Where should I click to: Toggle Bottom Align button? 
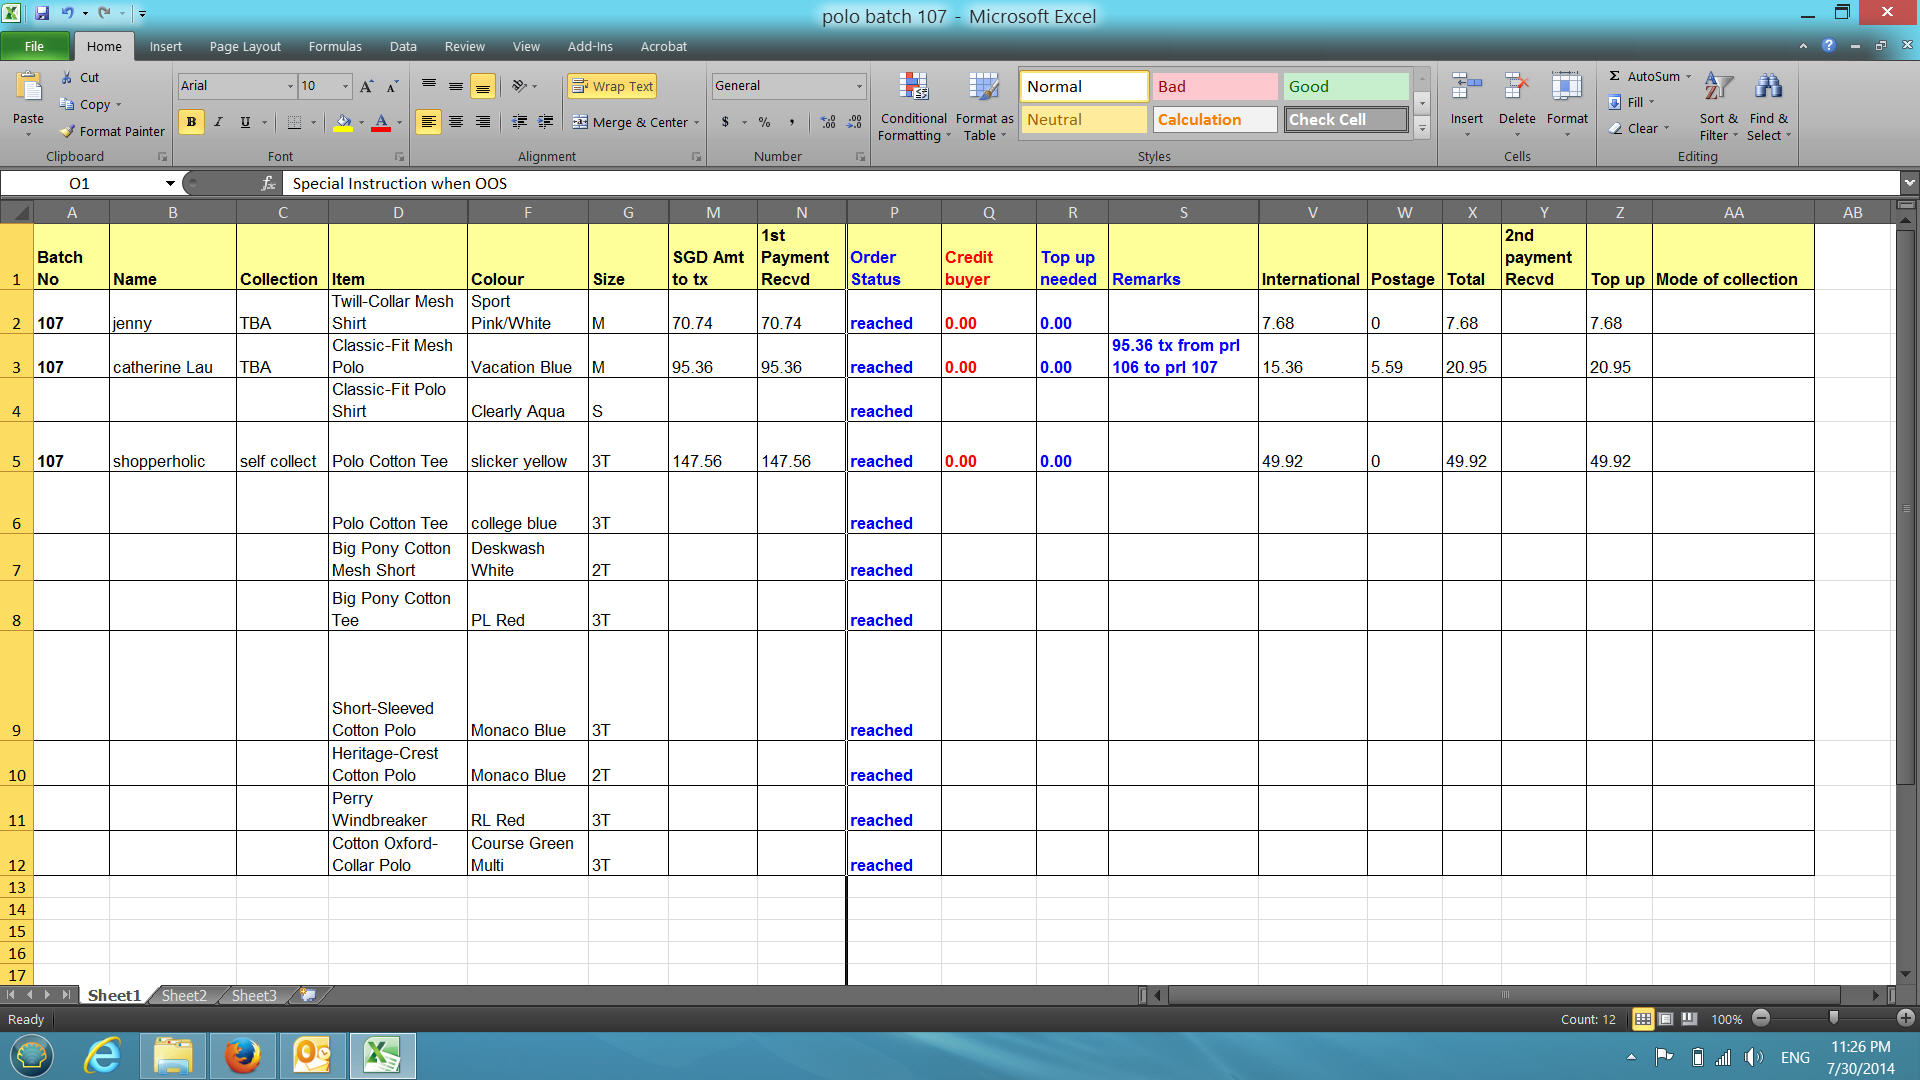coord(482,86)
